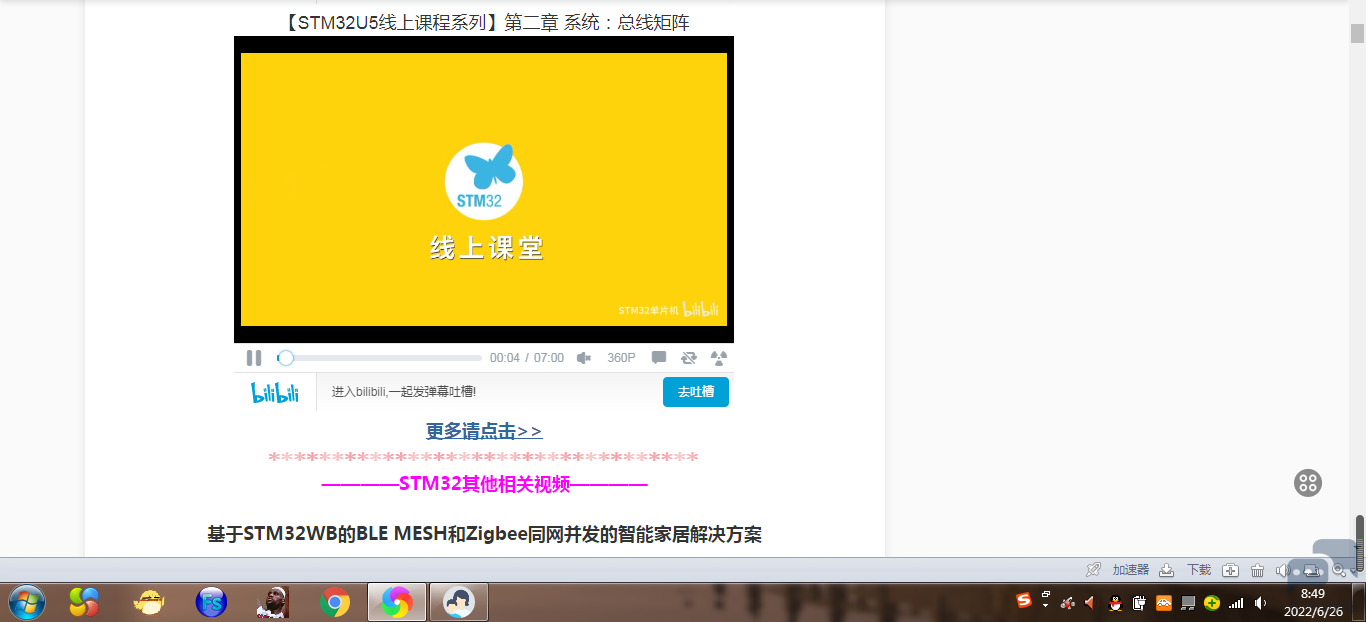Click the 去吐槽 button

(x=696, y=392)
